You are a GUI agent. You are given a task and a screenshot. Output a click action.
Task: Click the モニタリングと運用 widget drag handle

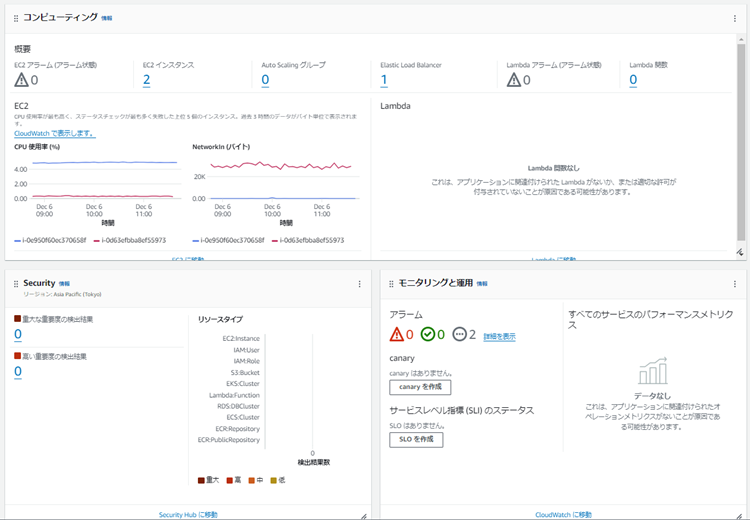coord(391,284)
